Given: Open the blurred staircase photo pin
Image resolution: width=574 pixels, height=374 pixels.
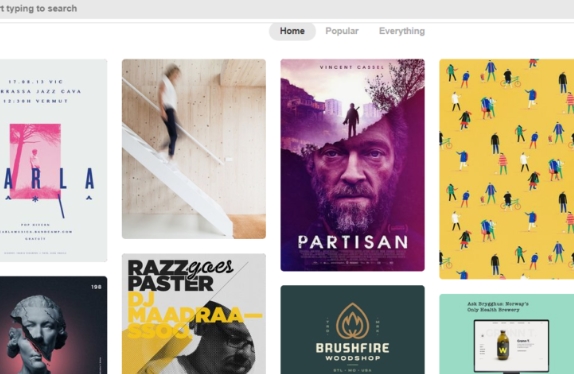Looking at the screenshot, I should click(x=194, y=149).
